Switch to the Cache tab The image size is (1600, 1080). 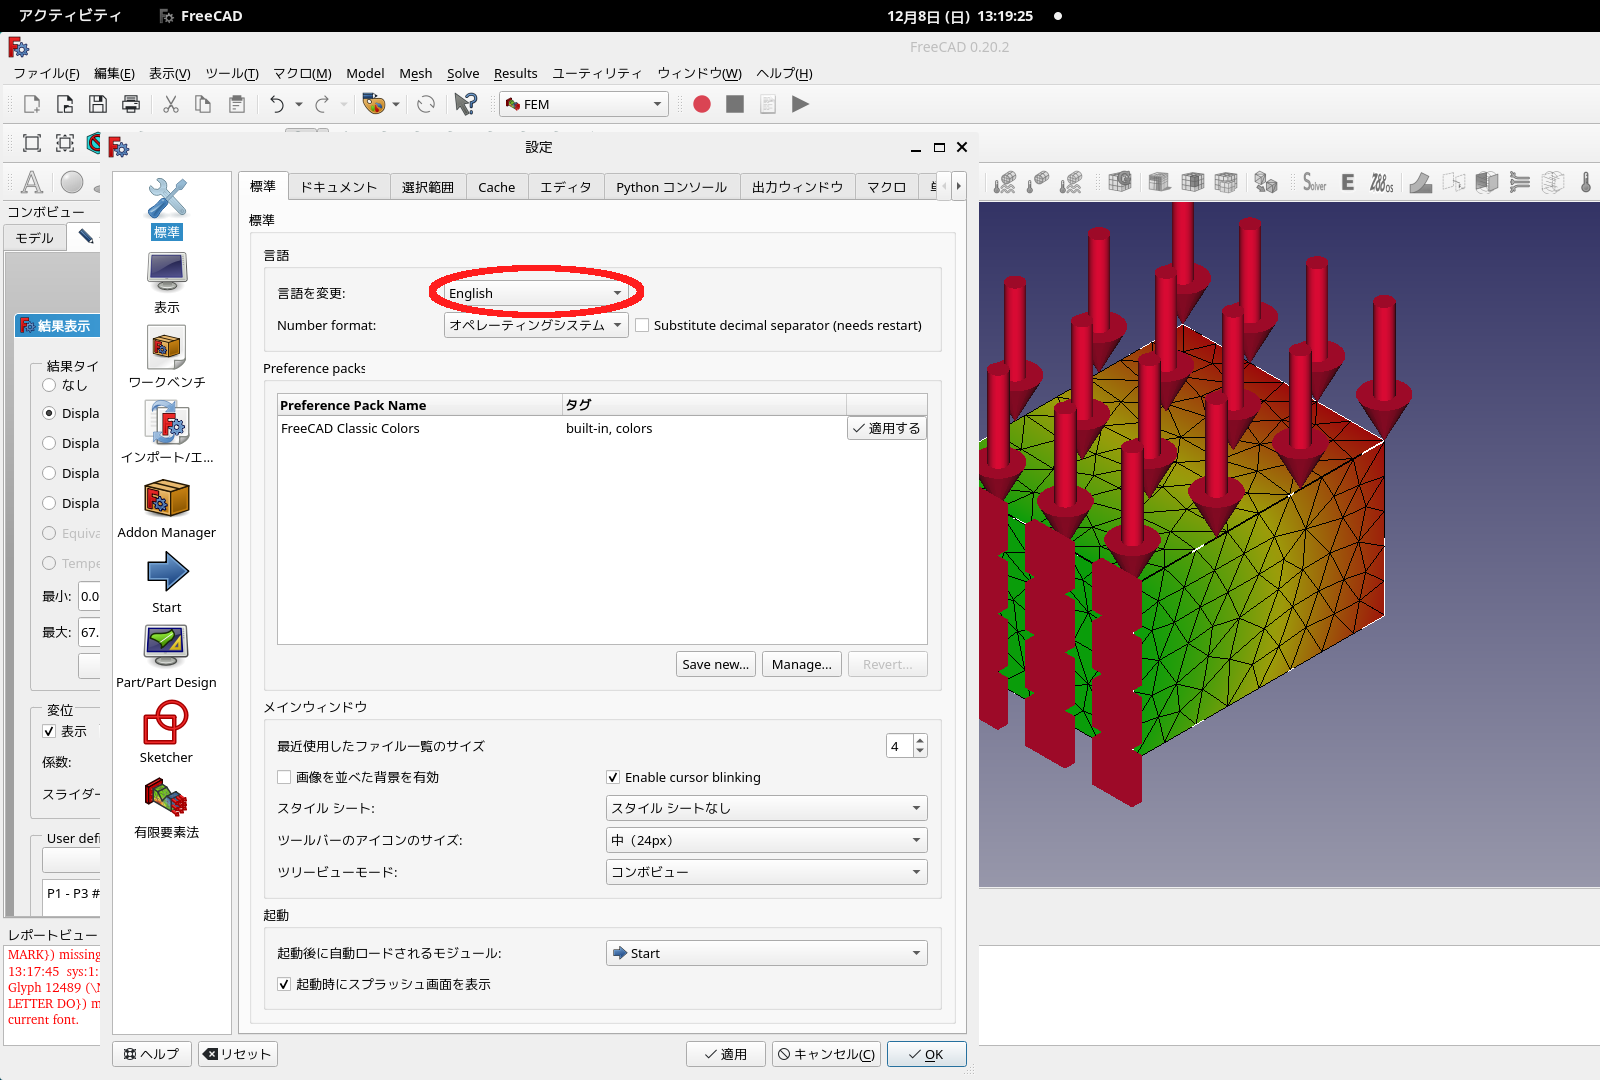[496, 187]
